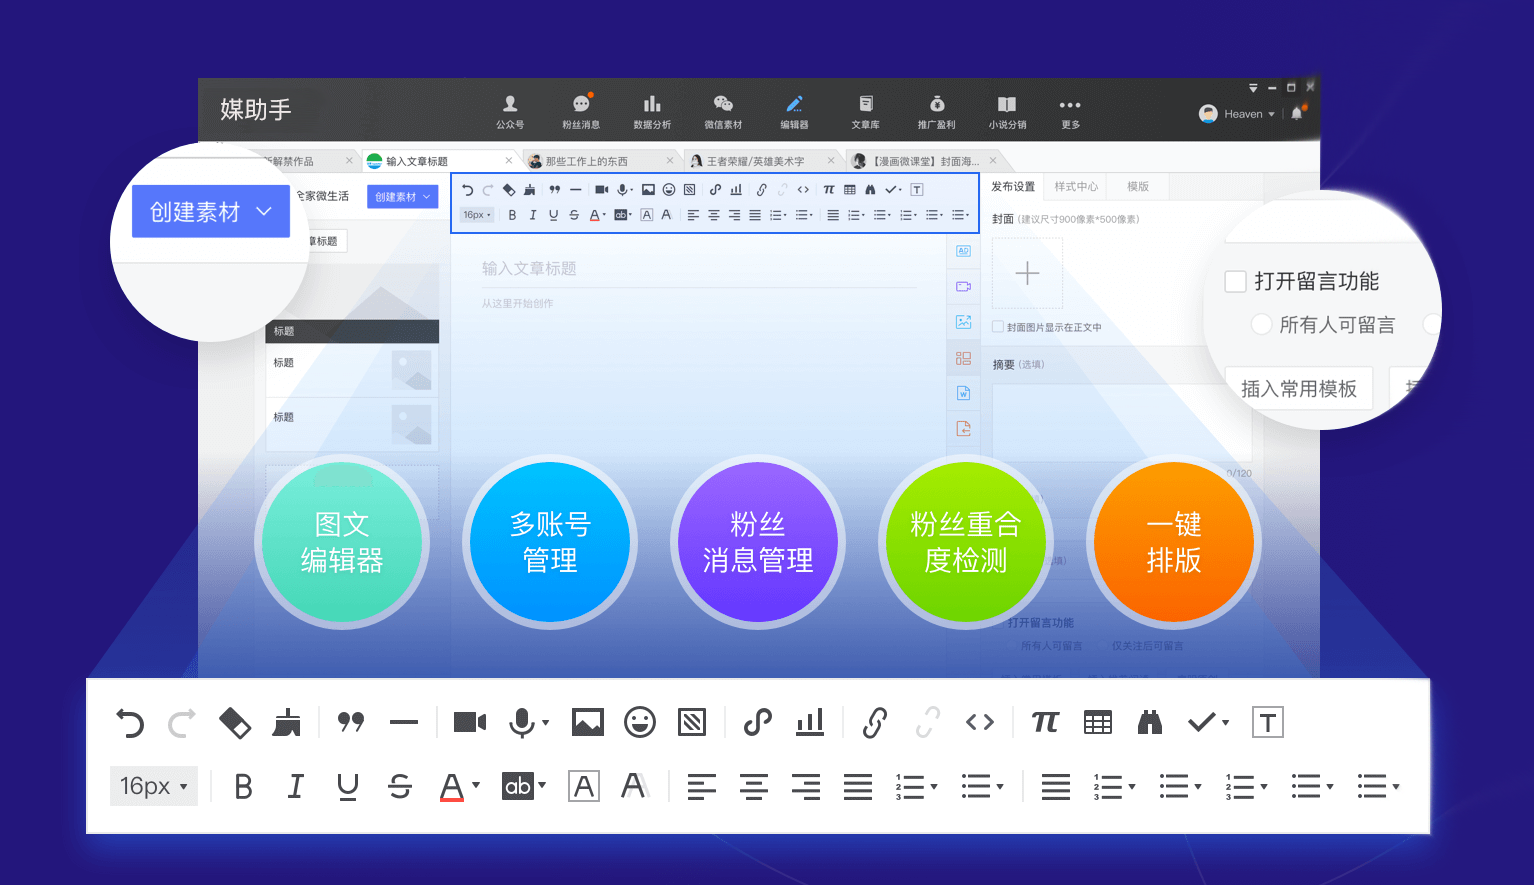Insert a table from the enlarged toolbar
The height and width of the screenshot is (885, 1534).
tap(1098, 722)
